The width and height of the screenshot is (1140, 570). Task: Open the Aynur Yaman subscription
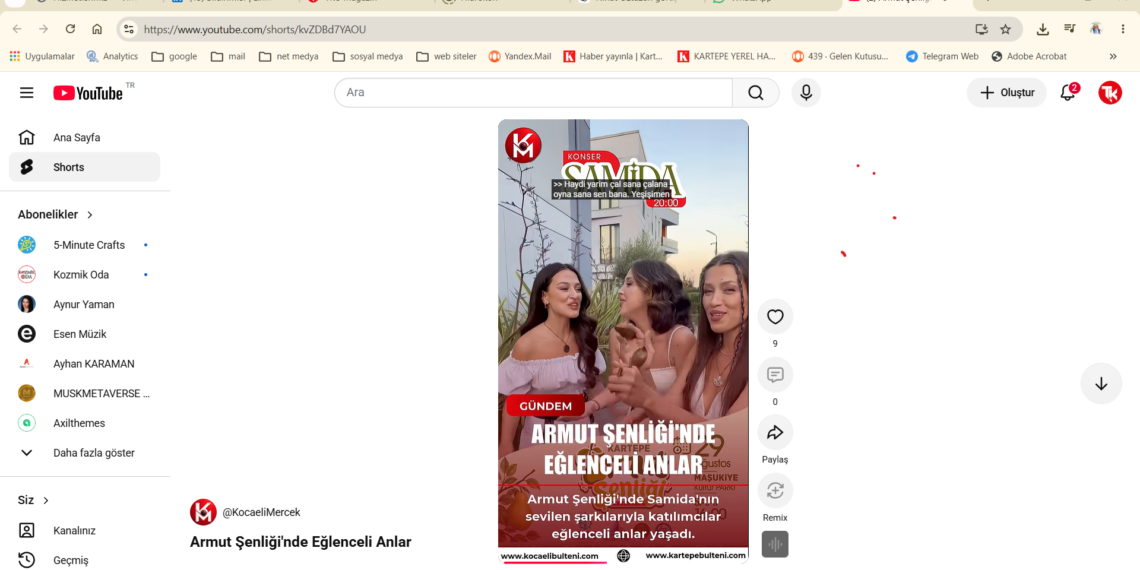point(84,305)
